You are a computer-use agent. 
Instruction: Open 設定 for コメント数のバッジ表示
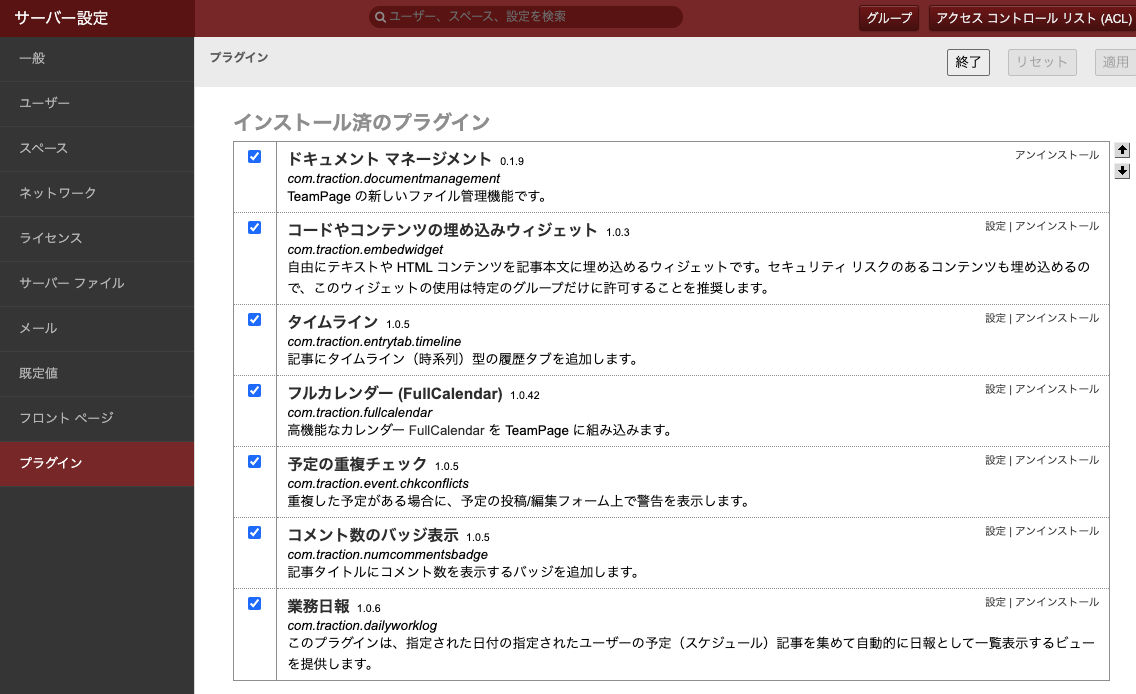click(x=995, y=531)
